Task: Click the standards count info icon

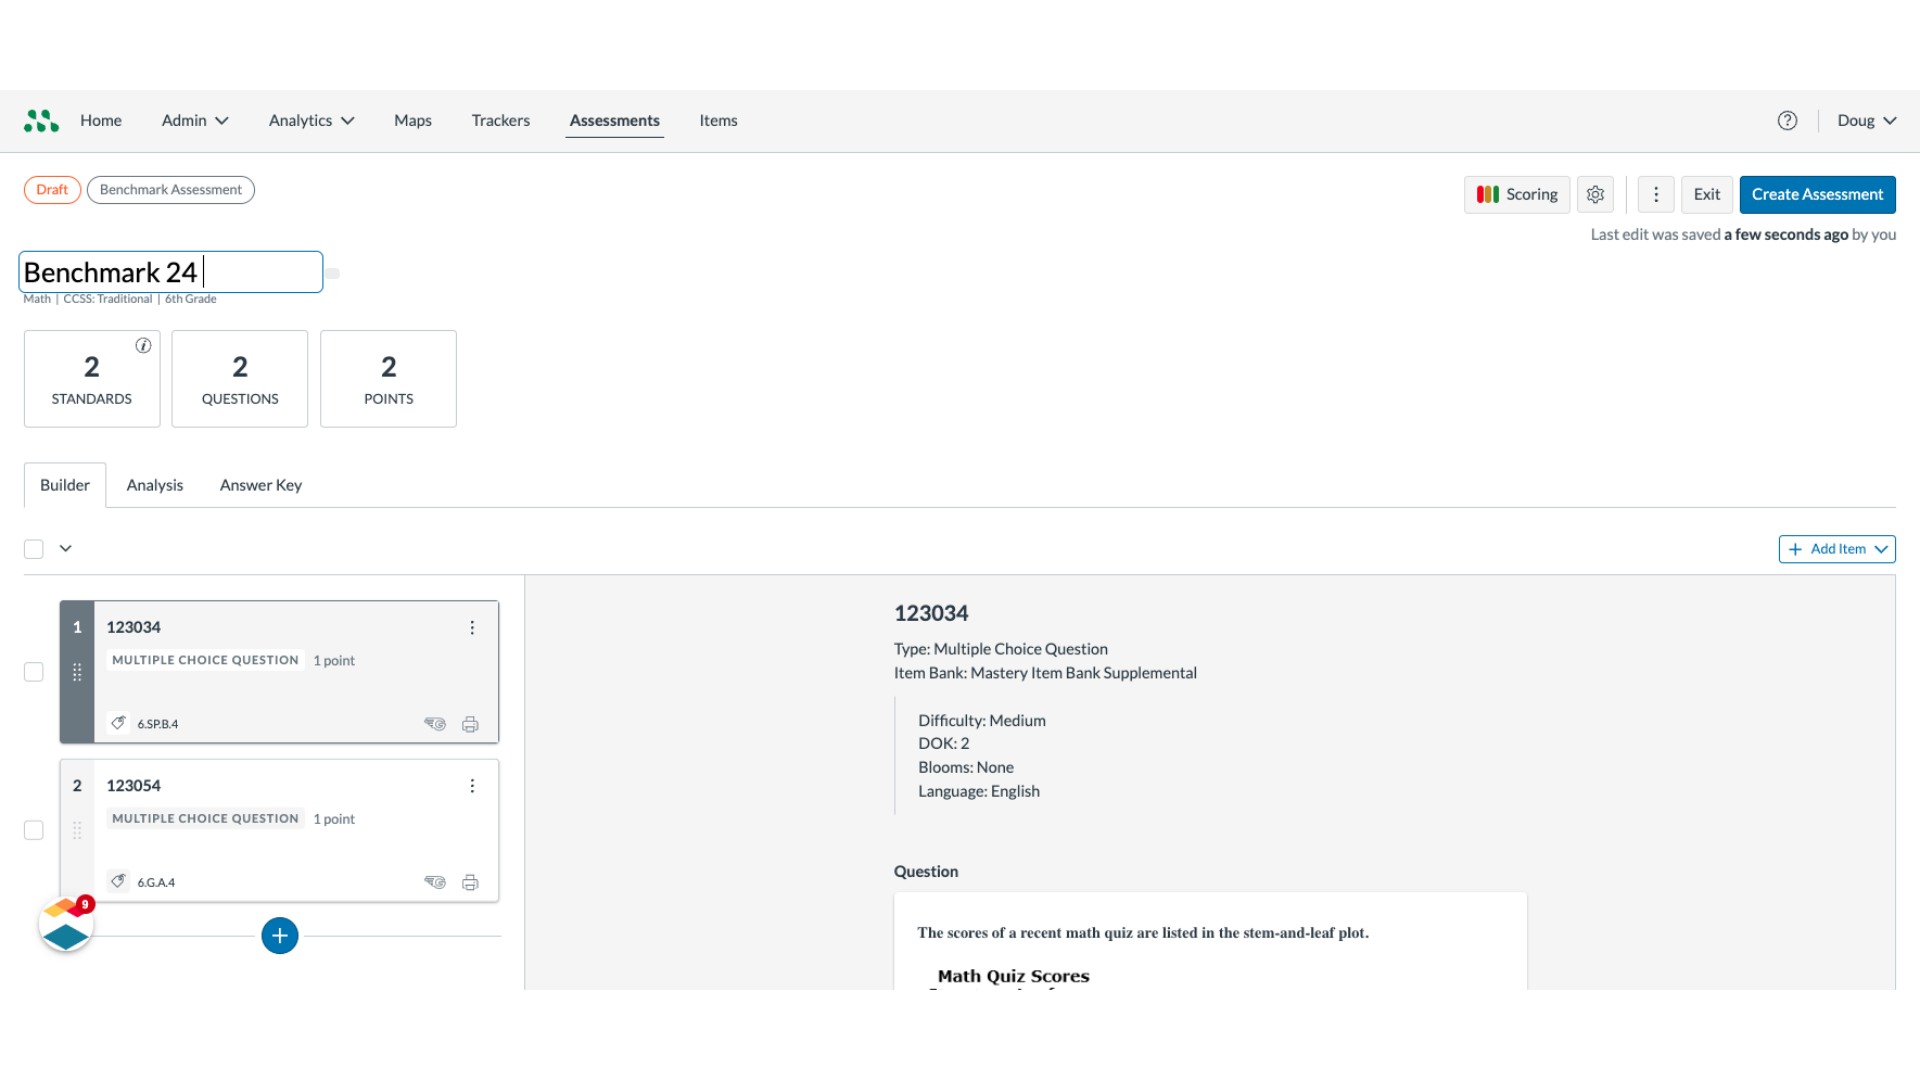Action: pyautogui.click(x=144, y=345)
